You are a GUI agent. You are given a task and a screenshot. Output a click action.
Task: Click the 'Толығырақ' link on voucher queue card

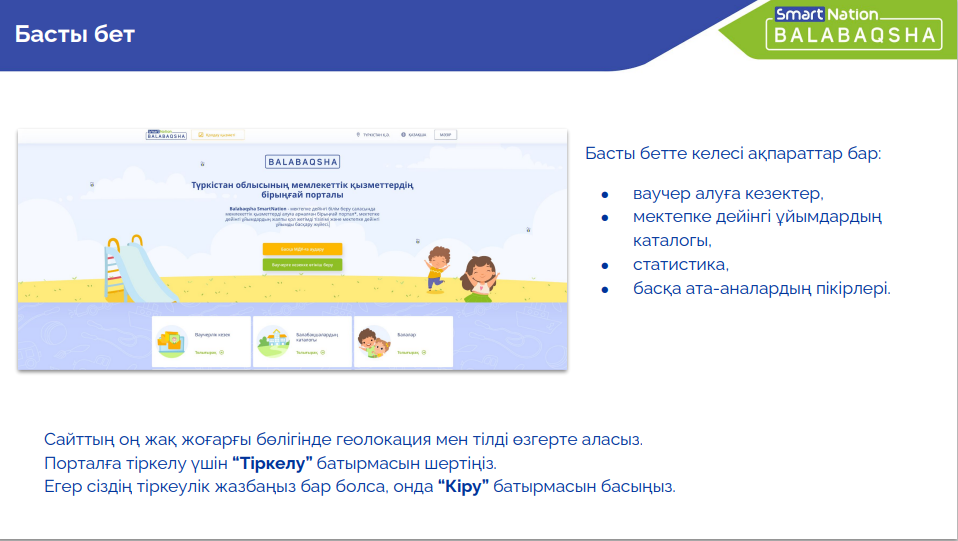tap(209, 353)
